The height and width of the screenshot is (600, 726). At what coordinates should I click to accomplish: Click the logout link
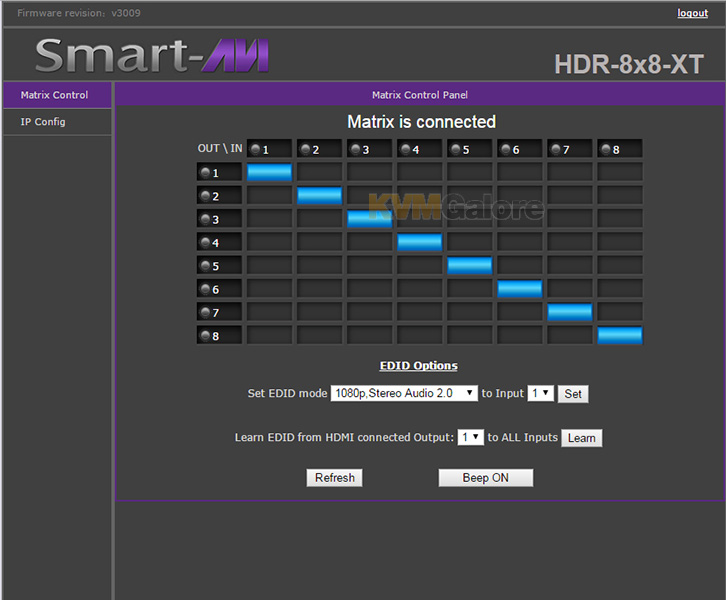click(692, 13)
